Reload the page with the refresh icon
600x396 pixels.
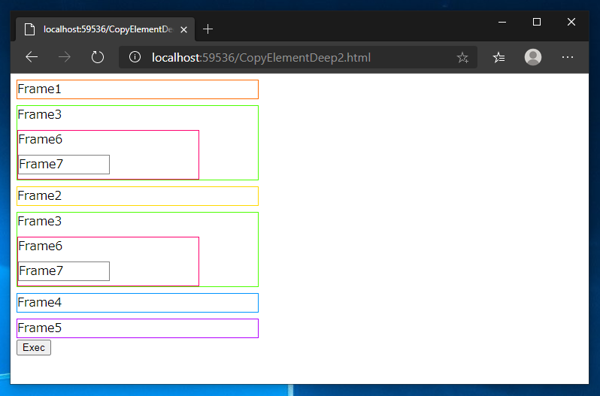pos(98,57)
